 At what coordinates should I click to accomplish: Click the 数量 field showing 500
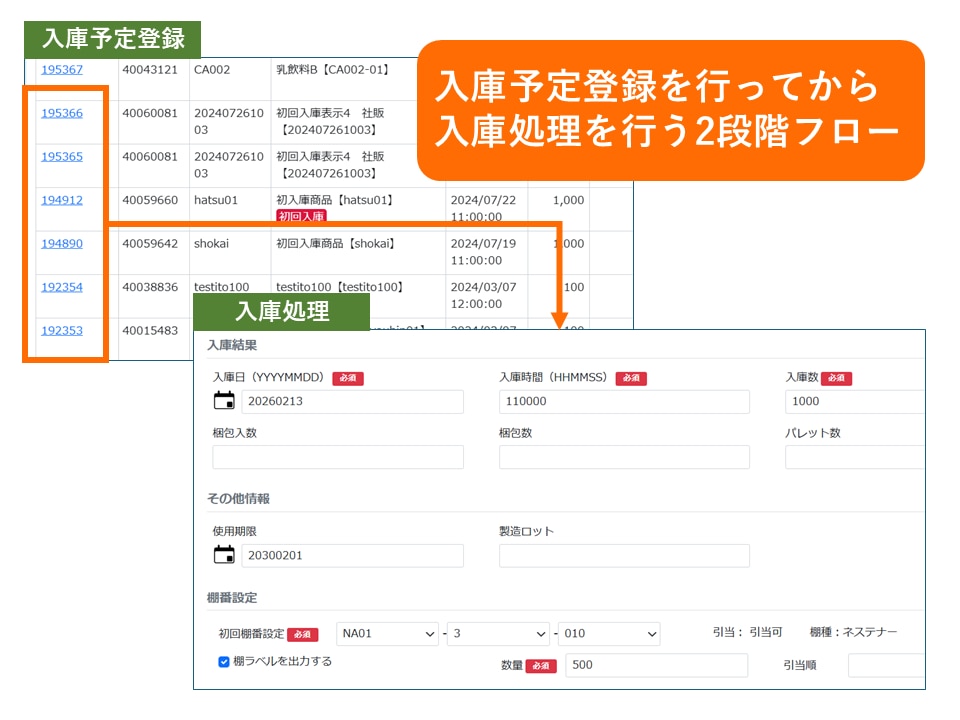tap(655, 666)
